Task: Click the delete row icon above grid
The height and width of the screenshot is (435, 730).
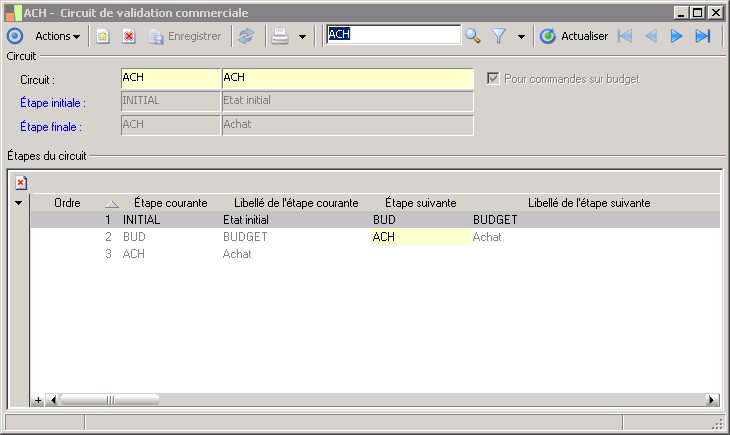Action: (21, 183)
